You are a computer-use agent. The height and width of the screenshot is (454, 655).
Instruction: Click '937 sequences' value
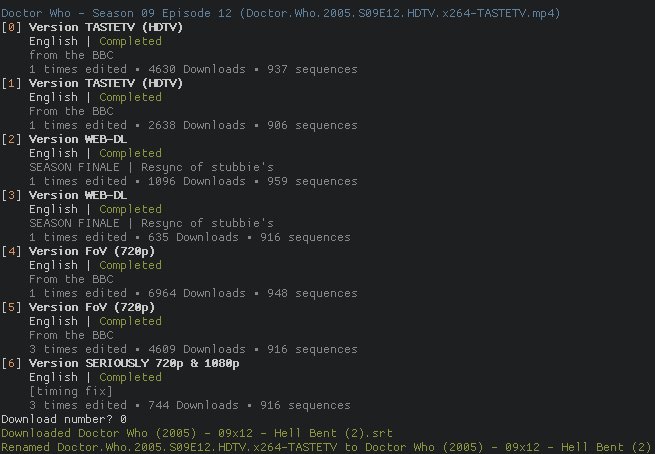pyautogui.click(x=312, y=69)
